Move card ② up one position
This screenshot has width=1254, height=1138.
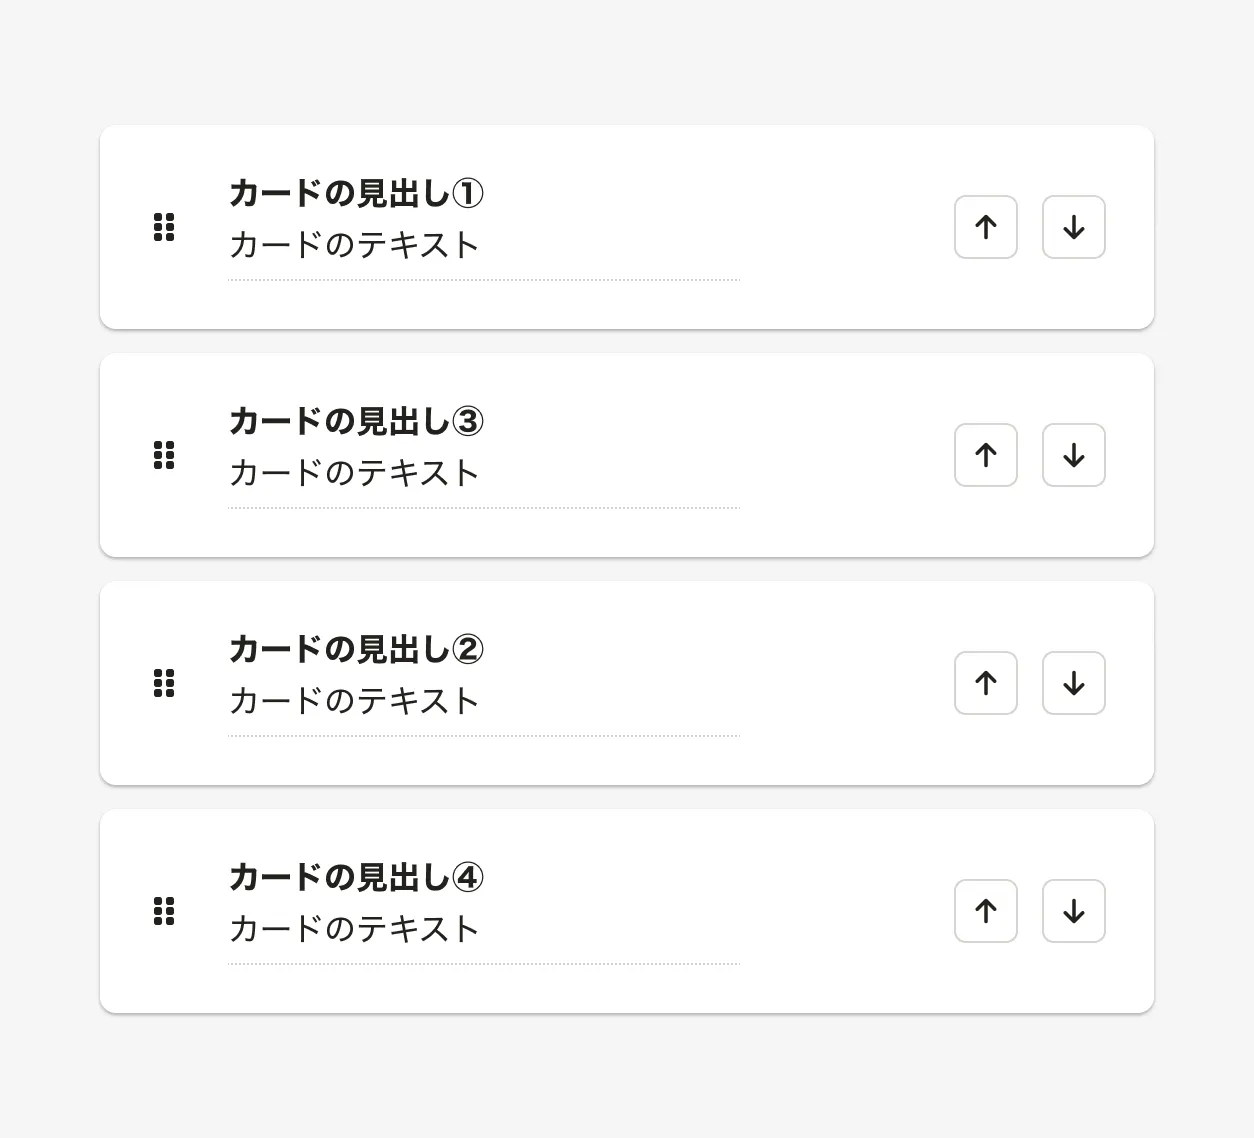(986, 683)
